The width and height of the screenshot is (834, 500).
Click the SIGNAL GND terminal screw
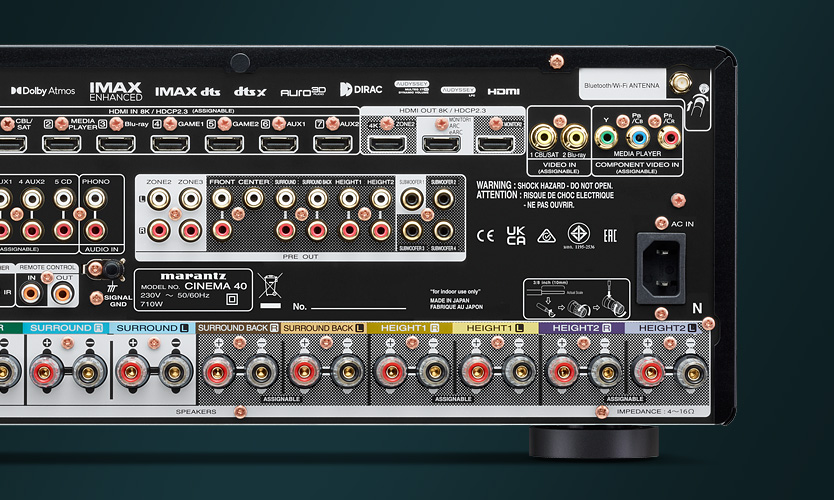click(x=96, y=297)
